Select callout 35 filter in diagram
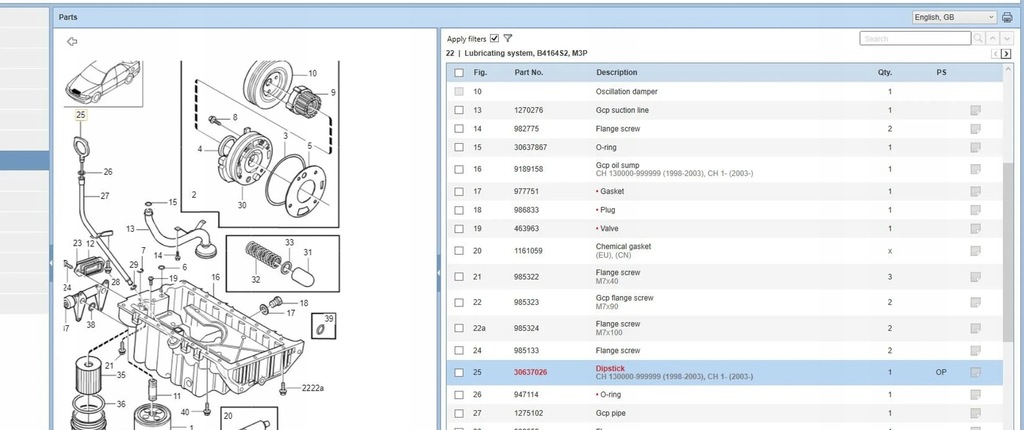This screenshot has width=1024, height=430. click(x=121, y=375)
